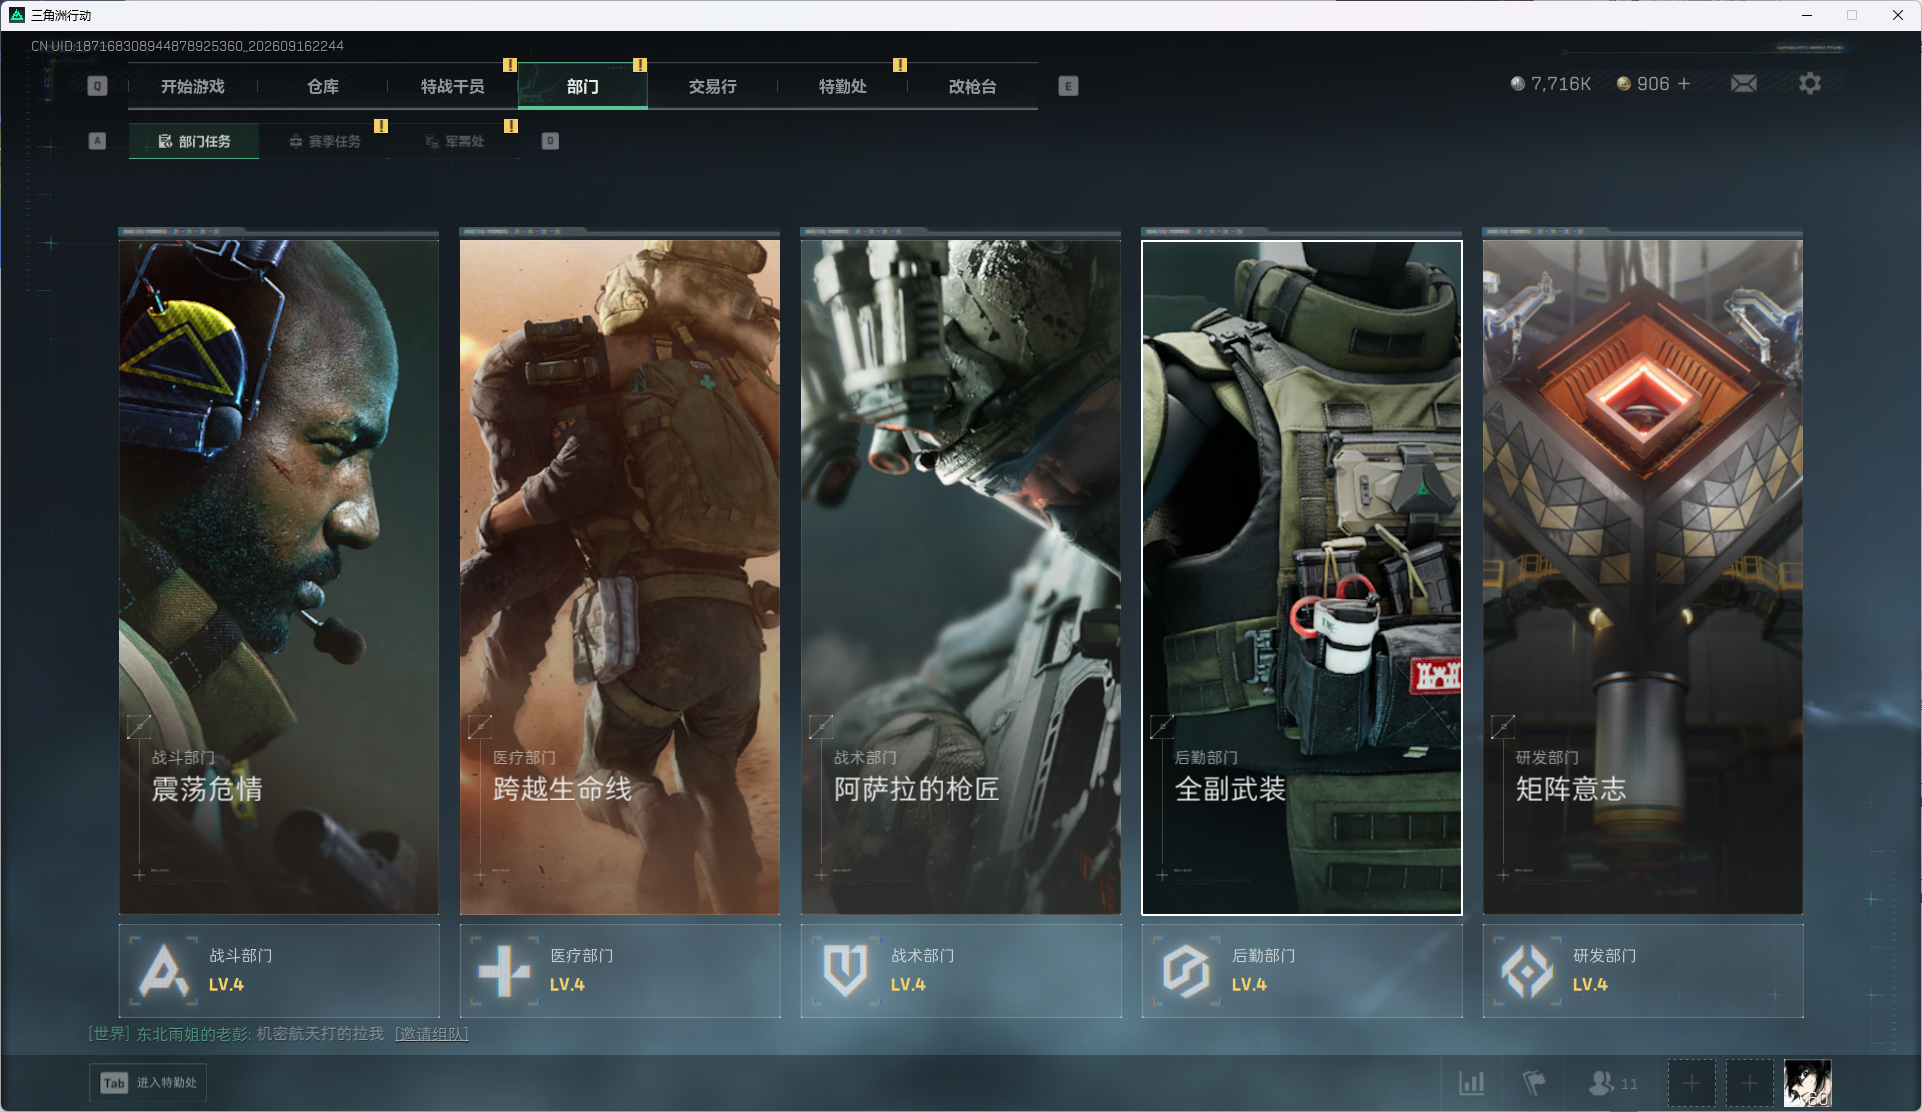
Task: Click the 邀请组队 link in chat
Action: 432,1034
